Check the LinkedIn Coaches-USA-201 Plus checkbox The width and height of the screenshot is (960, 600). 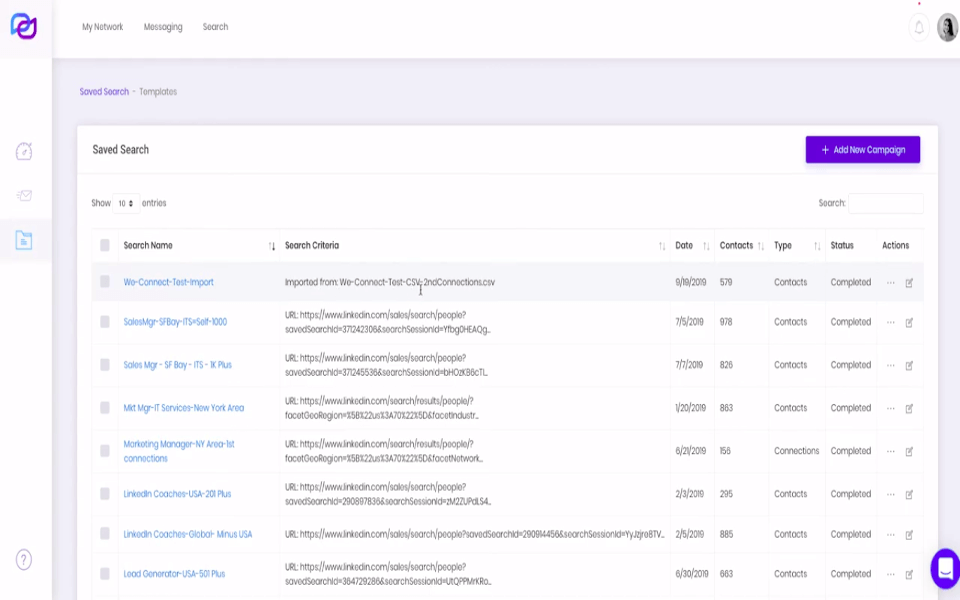[x=105, y=493]
